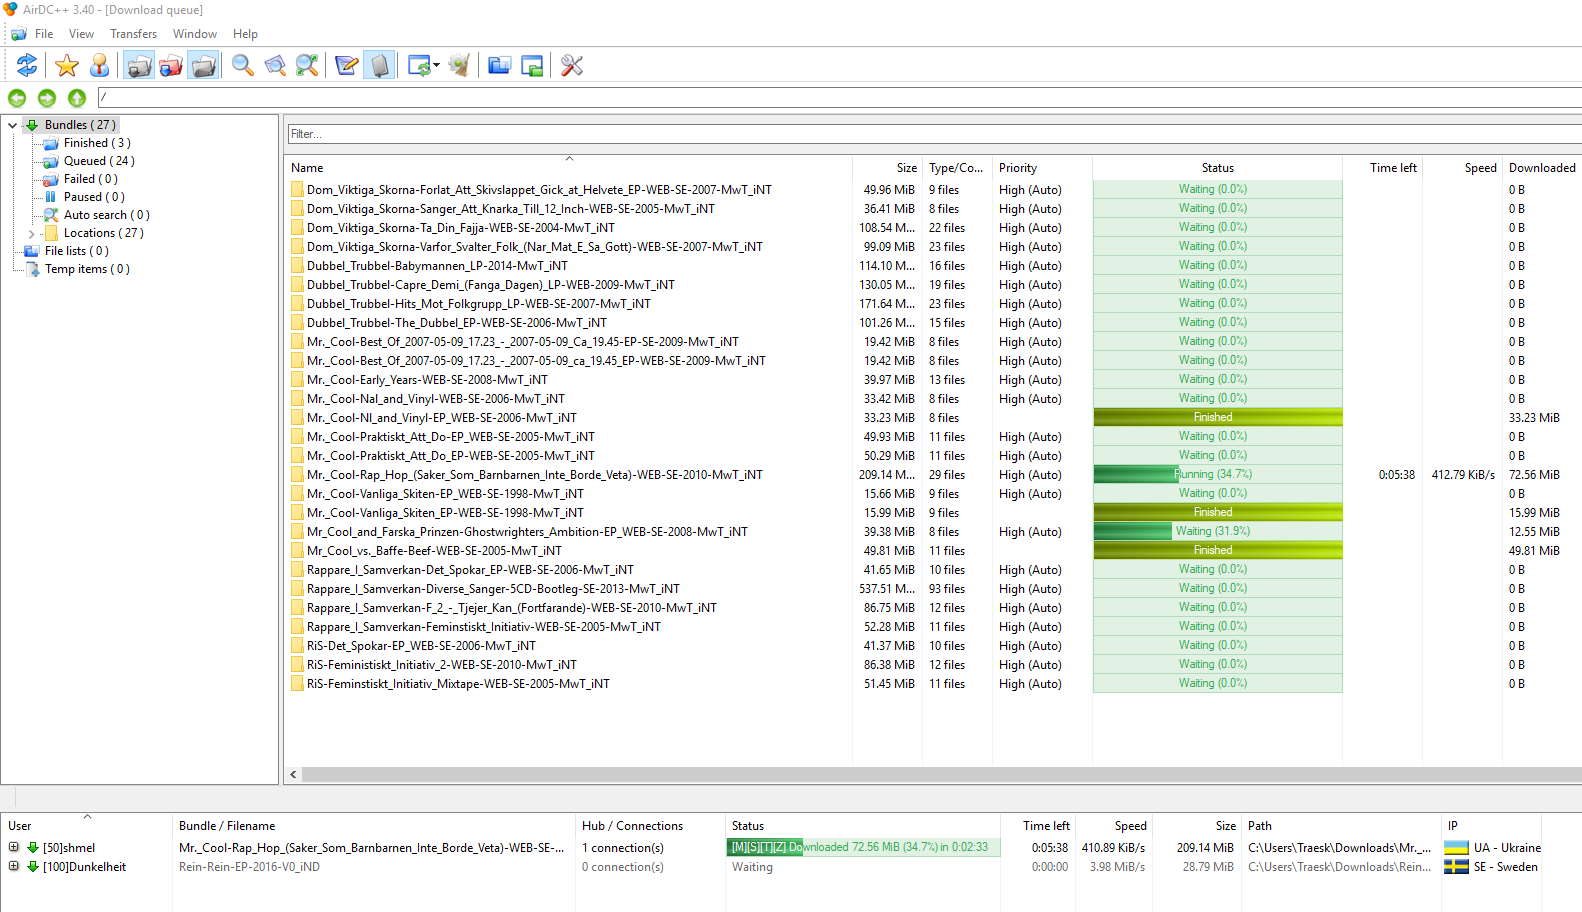Open Favorite hubs star icon
The image size is (1582, 912).
67,65
